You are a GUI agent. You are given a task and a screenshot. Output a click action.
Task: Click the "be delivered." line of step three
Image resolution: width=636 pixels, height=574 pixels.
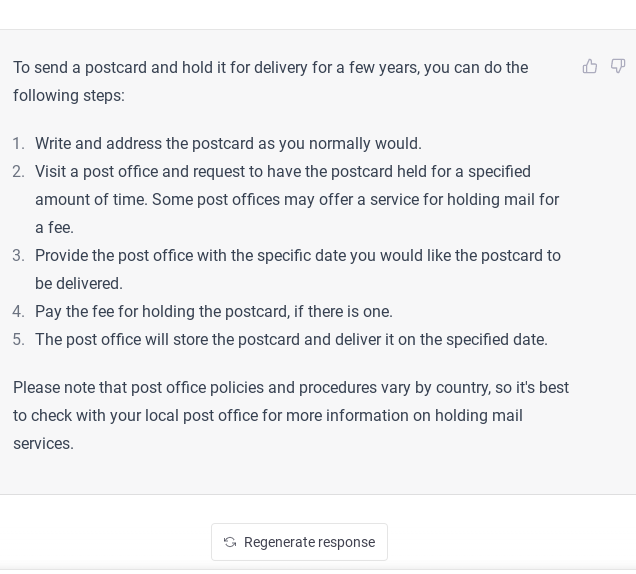coord(79,284)
